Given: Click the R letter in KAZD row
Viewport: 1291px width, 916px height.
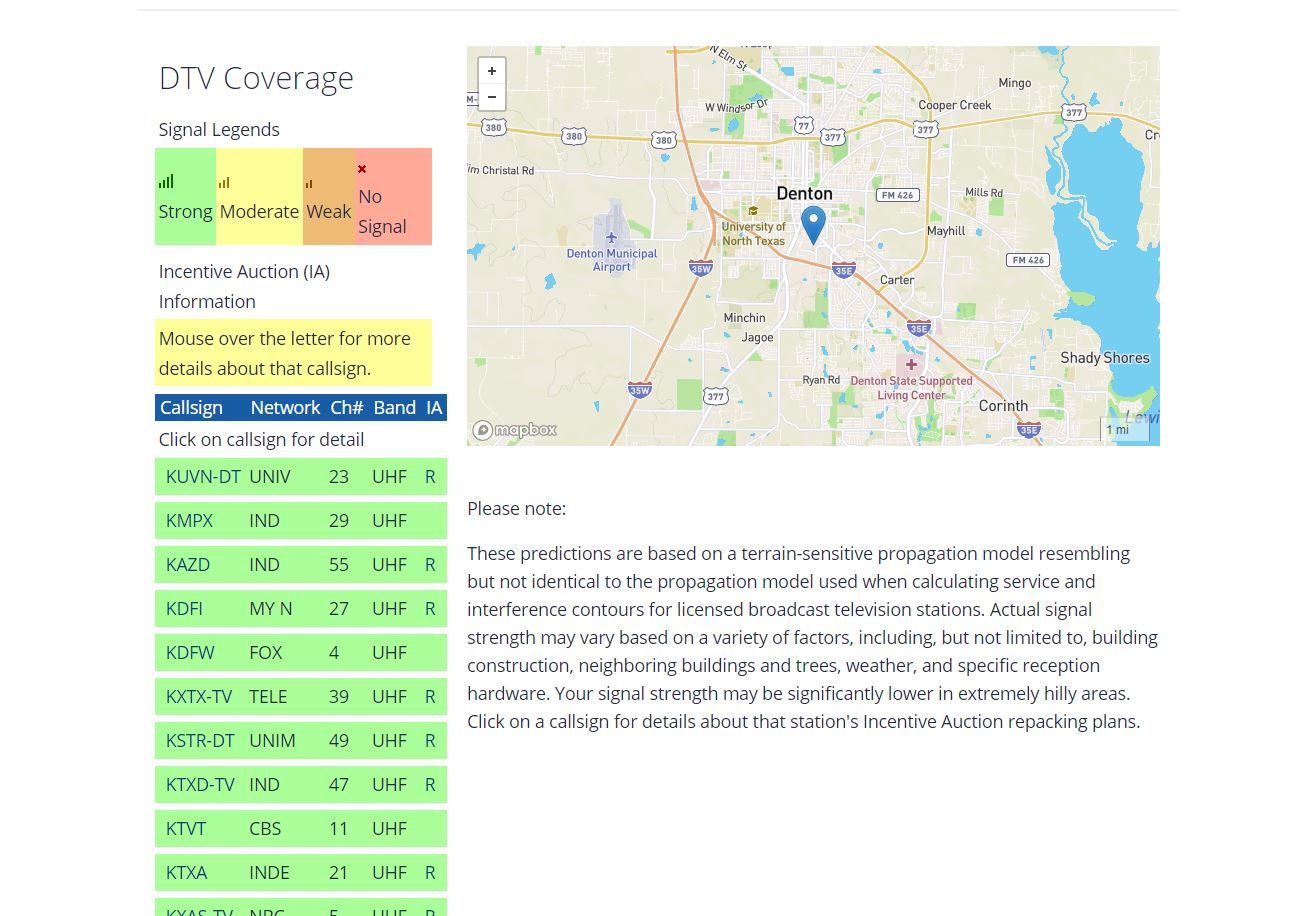Looking at the screenshot, I should point(430,565).
